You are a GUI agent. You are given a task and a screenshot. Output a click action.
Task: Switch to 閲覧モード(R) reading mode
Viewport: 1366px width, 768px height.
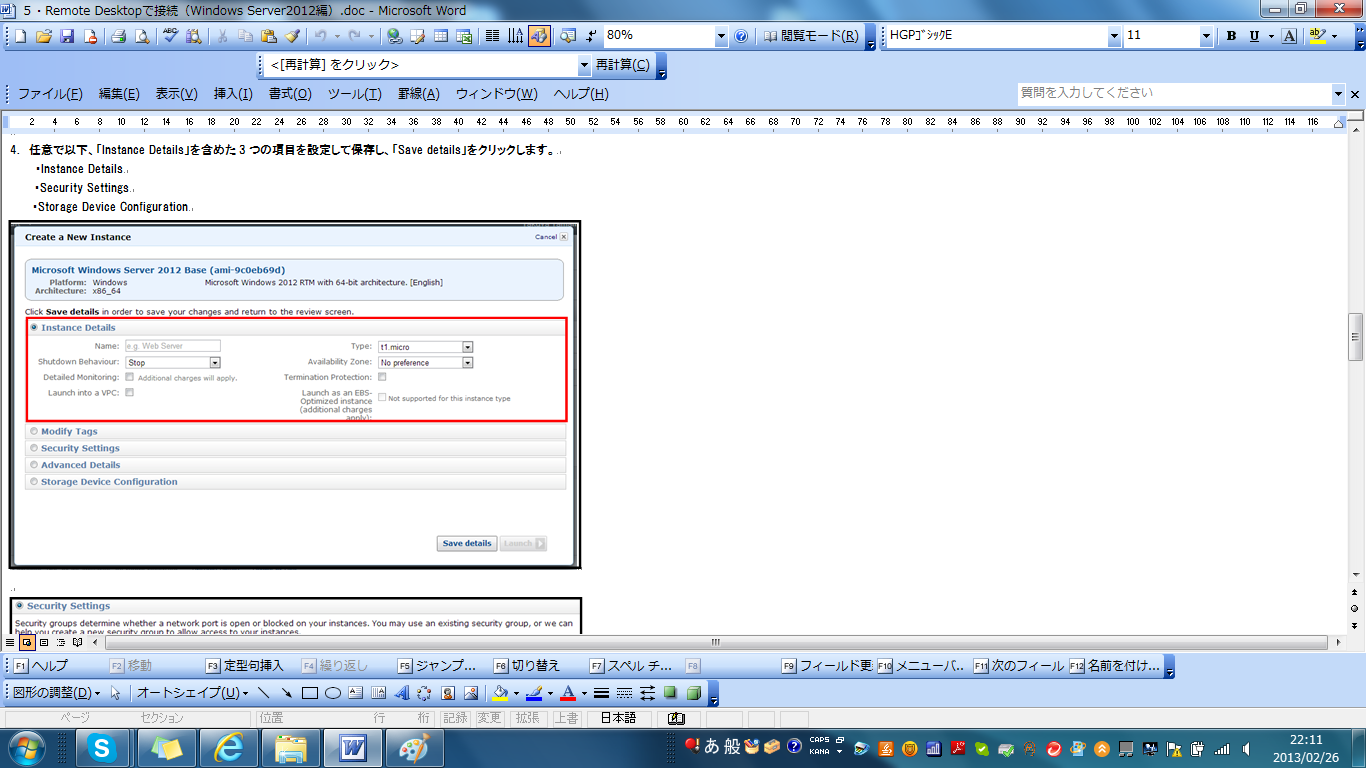[x=811, y=36]
